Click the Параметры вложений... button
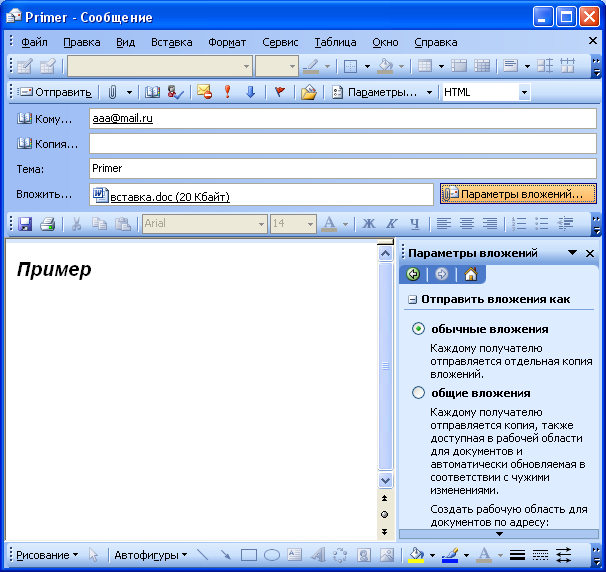606x572 pixels. (x=518, y=194)
